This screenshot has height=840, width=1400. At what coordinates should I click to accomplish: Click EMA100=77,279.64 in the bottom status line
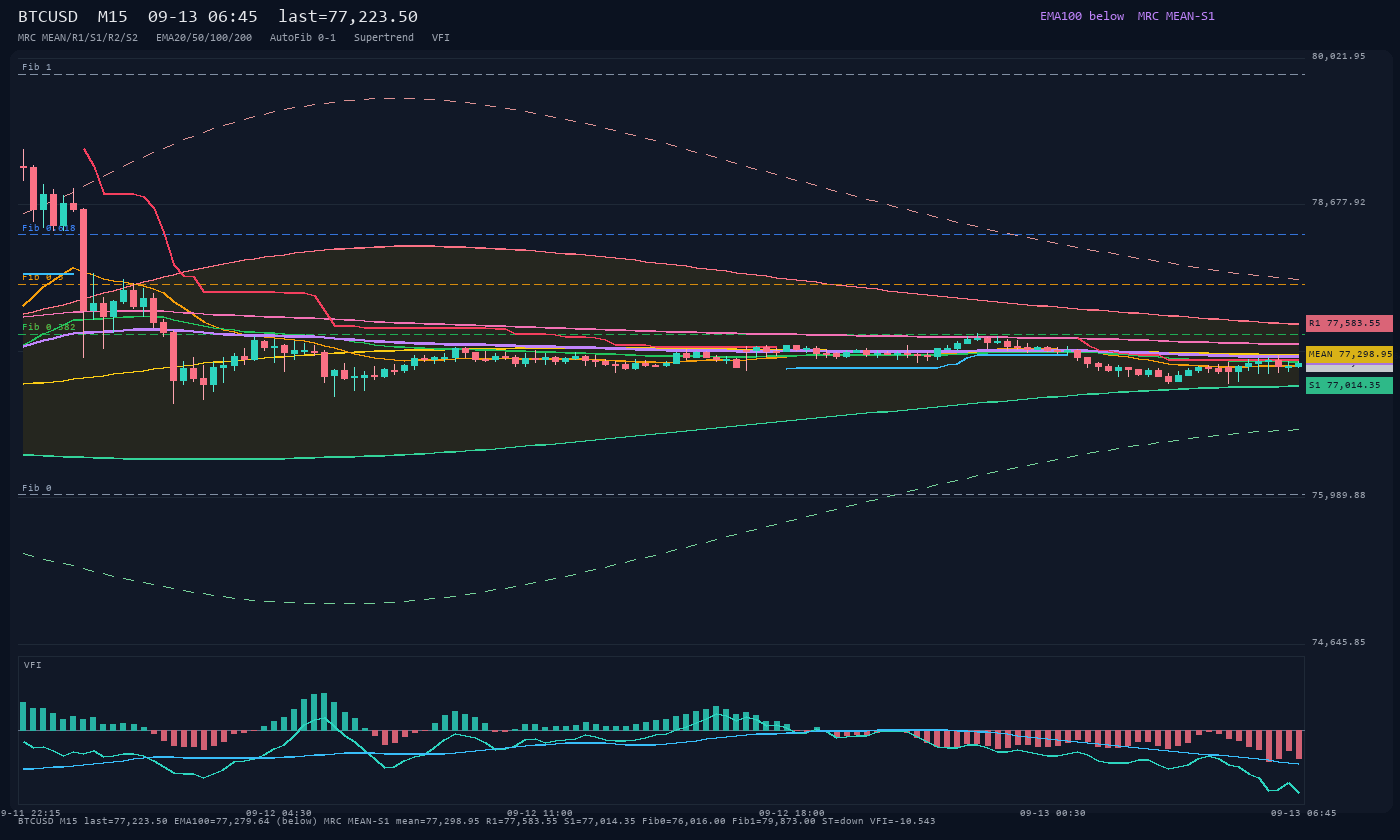click(x=222, y=821)
